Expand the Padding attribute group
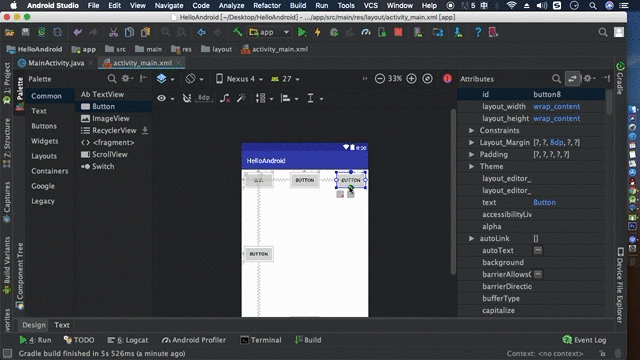The image size is (640, 360). pyautogui.click(x=471, y=154)
